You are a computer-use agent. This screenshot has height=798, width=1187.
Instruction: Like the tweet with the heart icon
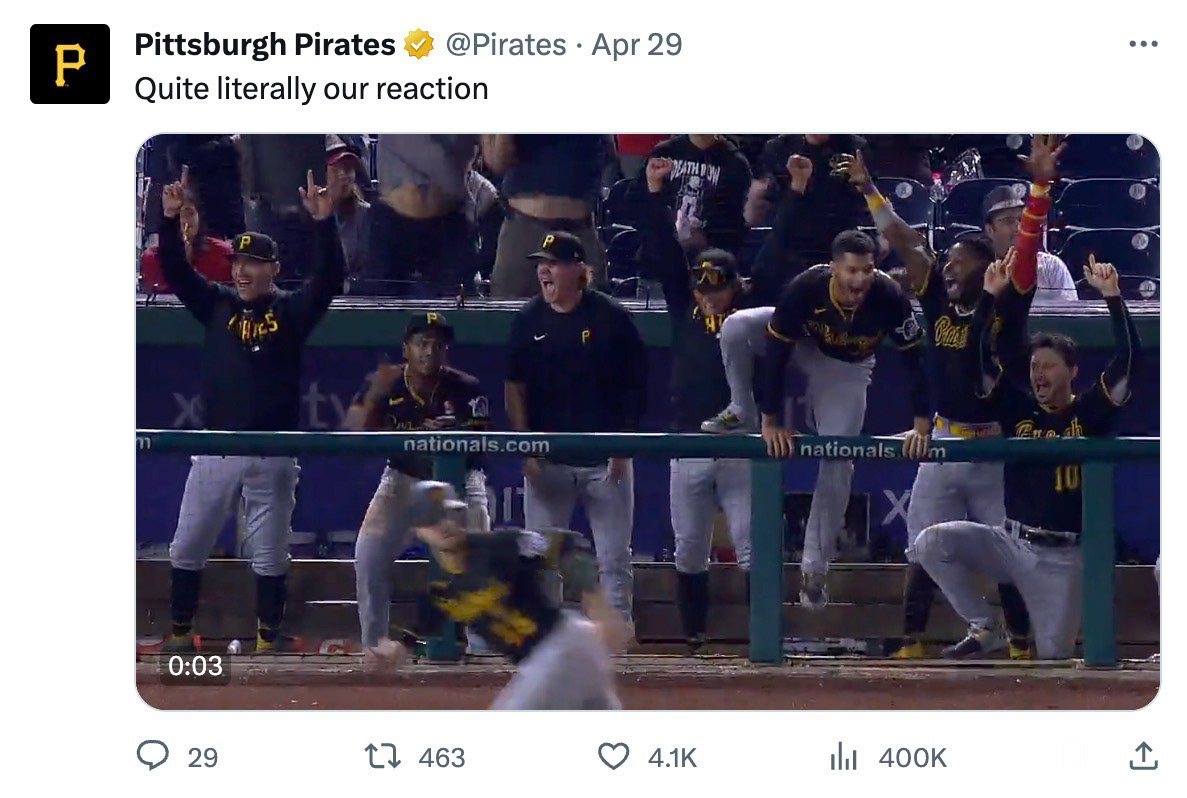tap(613, 757)
